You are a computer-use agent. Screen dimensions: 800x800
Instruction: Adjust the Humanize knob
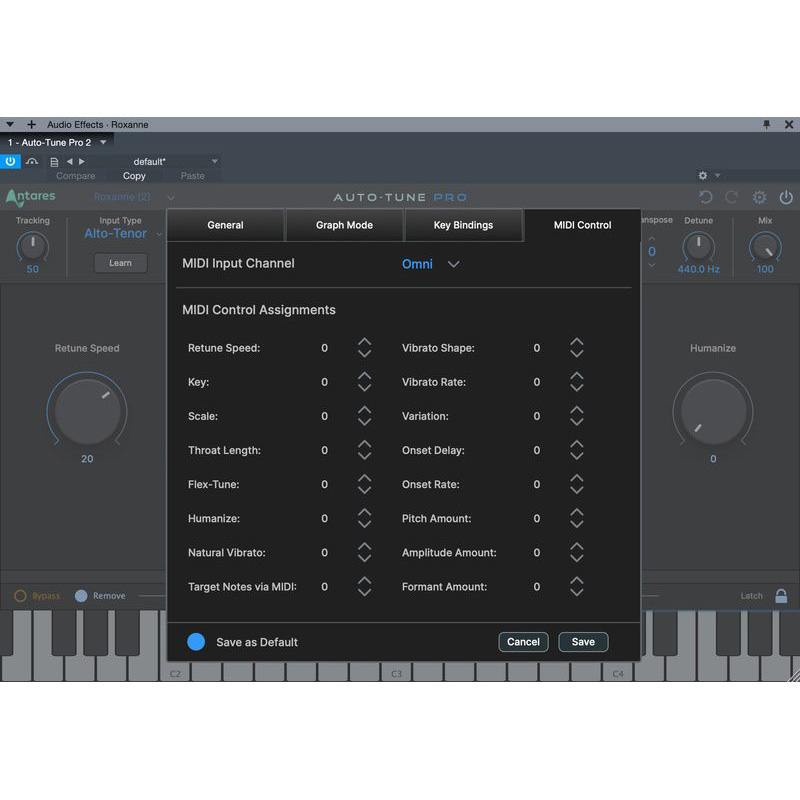click(713, 410)
